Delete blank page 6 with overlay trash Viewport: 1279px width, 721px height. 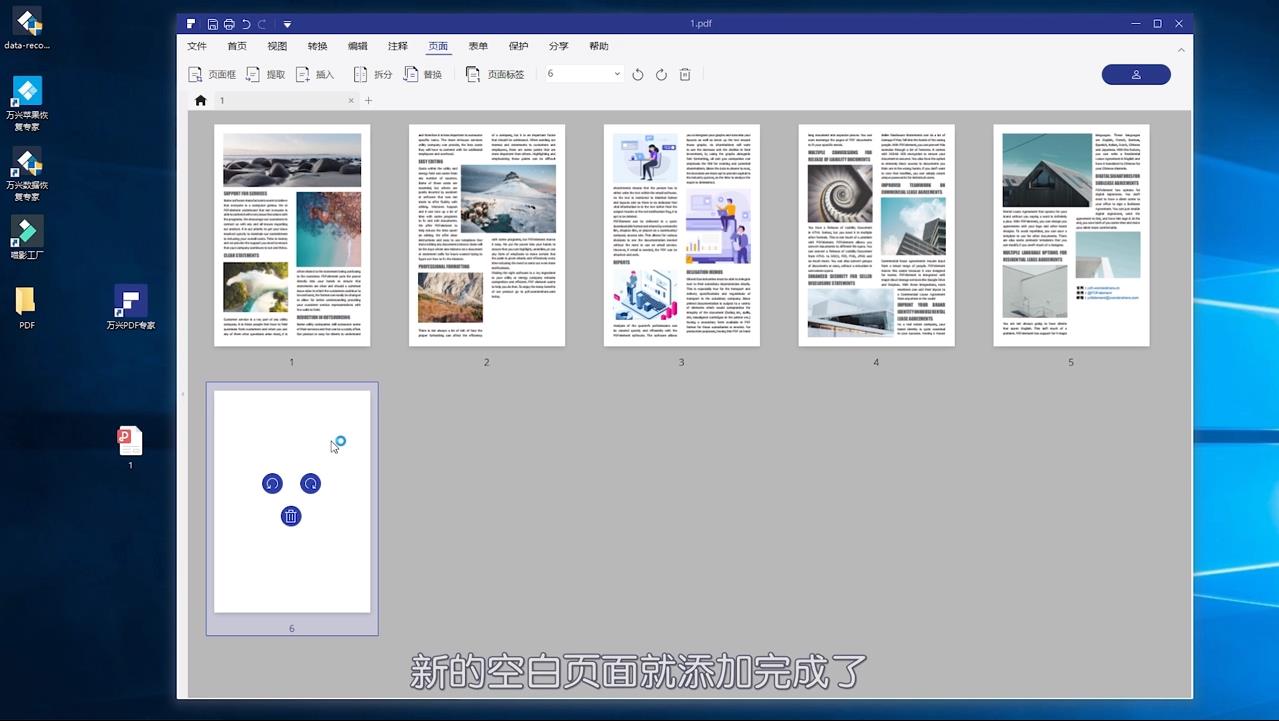coord(291,516)
